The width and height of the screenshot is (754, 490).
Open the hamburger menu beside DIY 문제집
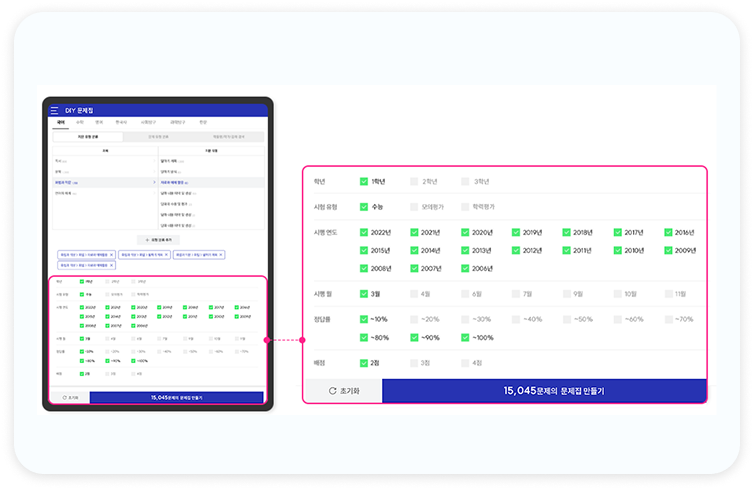(54, 110)
